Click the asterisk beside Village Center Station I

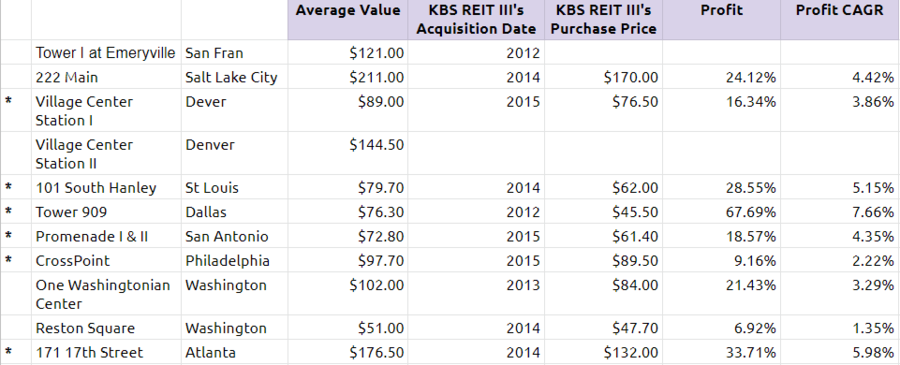(9, 102)
